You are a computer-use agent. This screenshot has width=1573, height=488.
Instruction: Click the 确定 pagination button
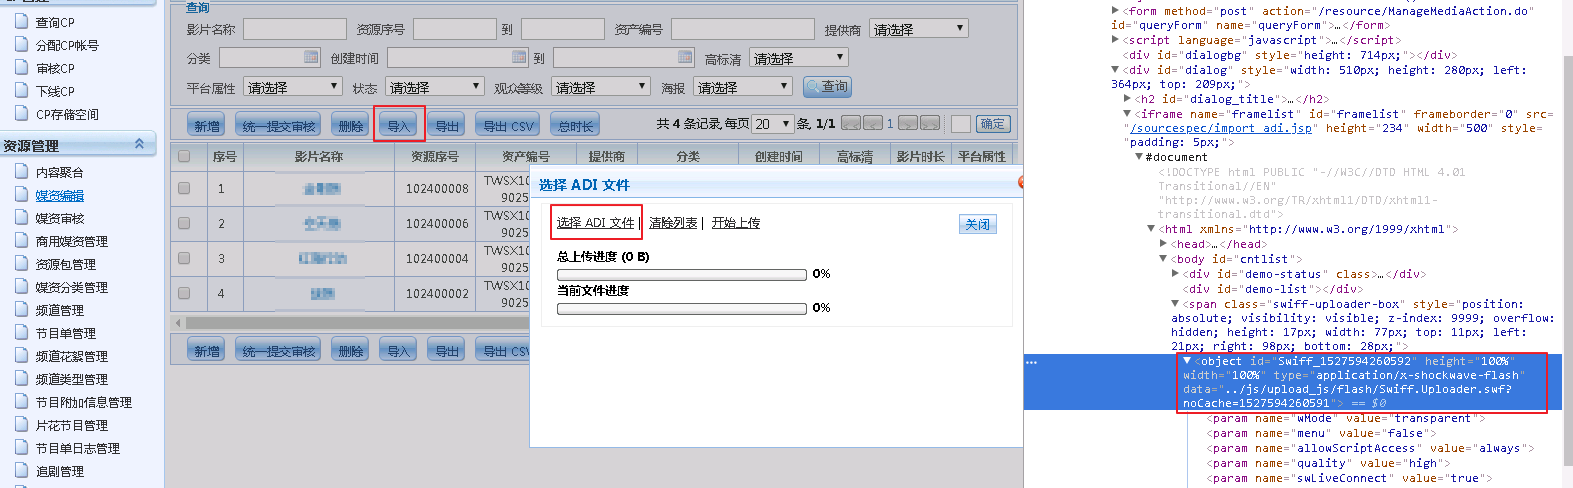coord(993,124)
